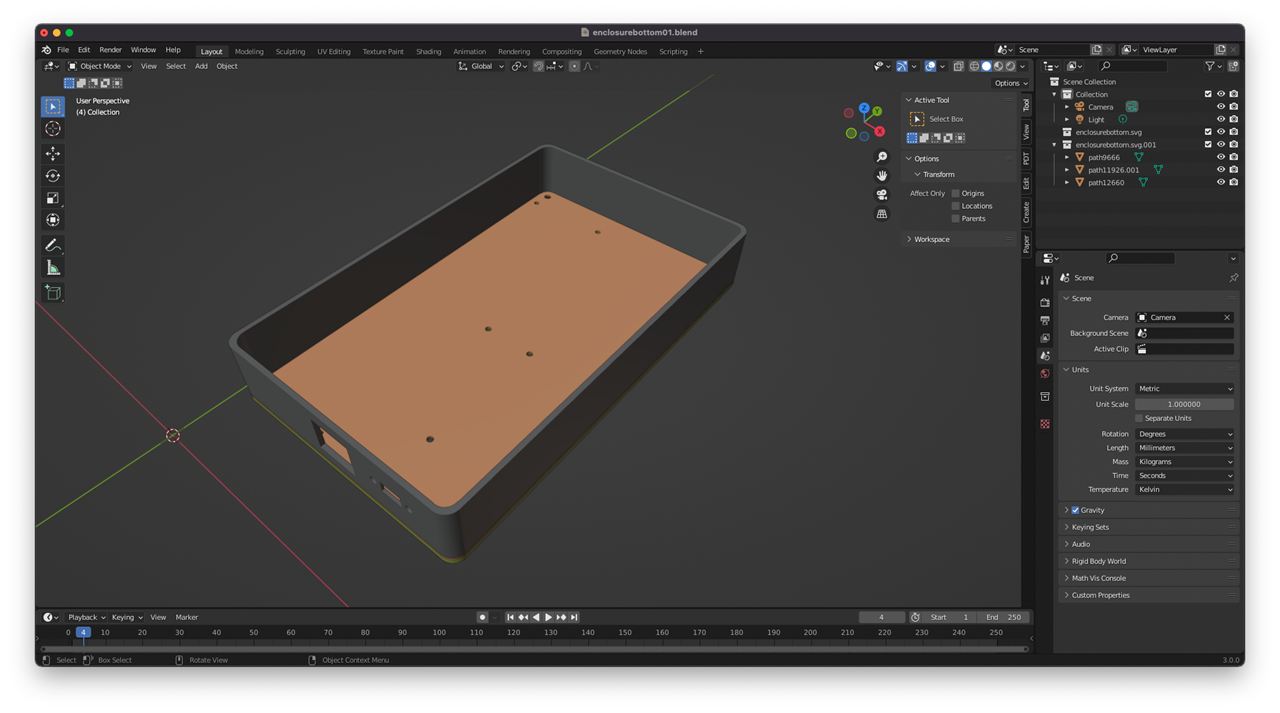Open the Texture properties tab icon
The height and width of the screenshot is (713, 1280).
tap(1045, 424)
